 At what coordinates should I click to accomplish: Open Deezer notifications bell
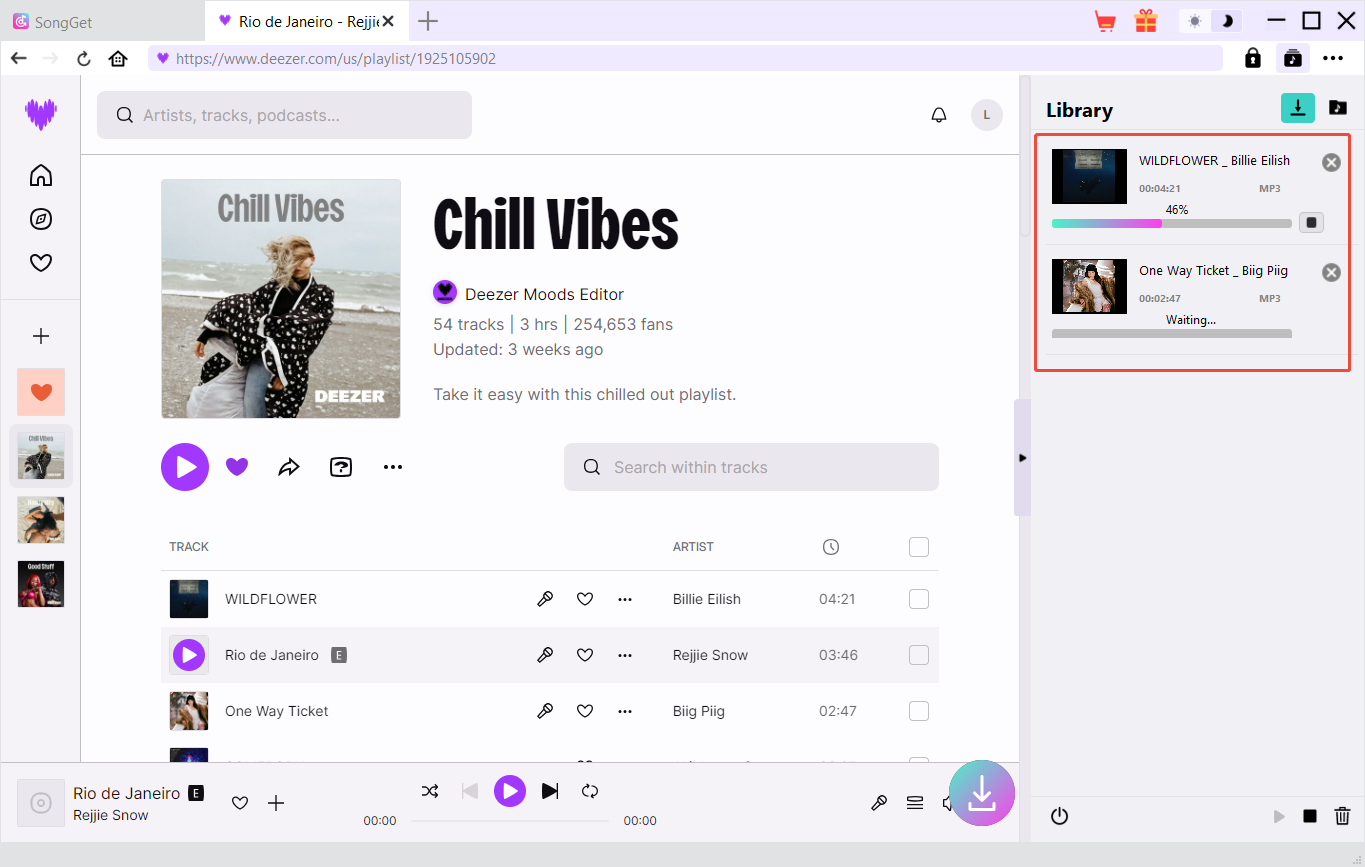(x=938, y=115)
